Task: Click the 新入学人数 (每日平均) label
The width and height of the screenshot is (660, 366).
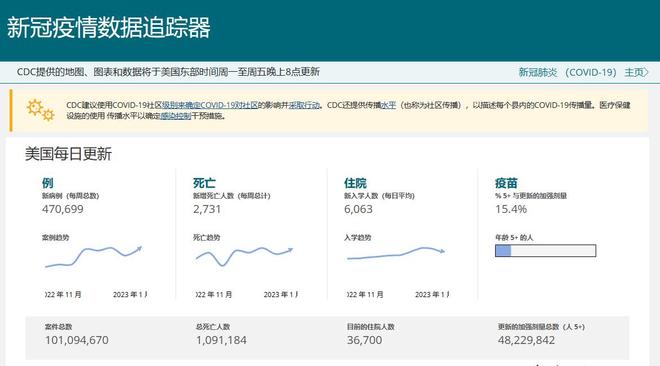Action: click(379, 196)
